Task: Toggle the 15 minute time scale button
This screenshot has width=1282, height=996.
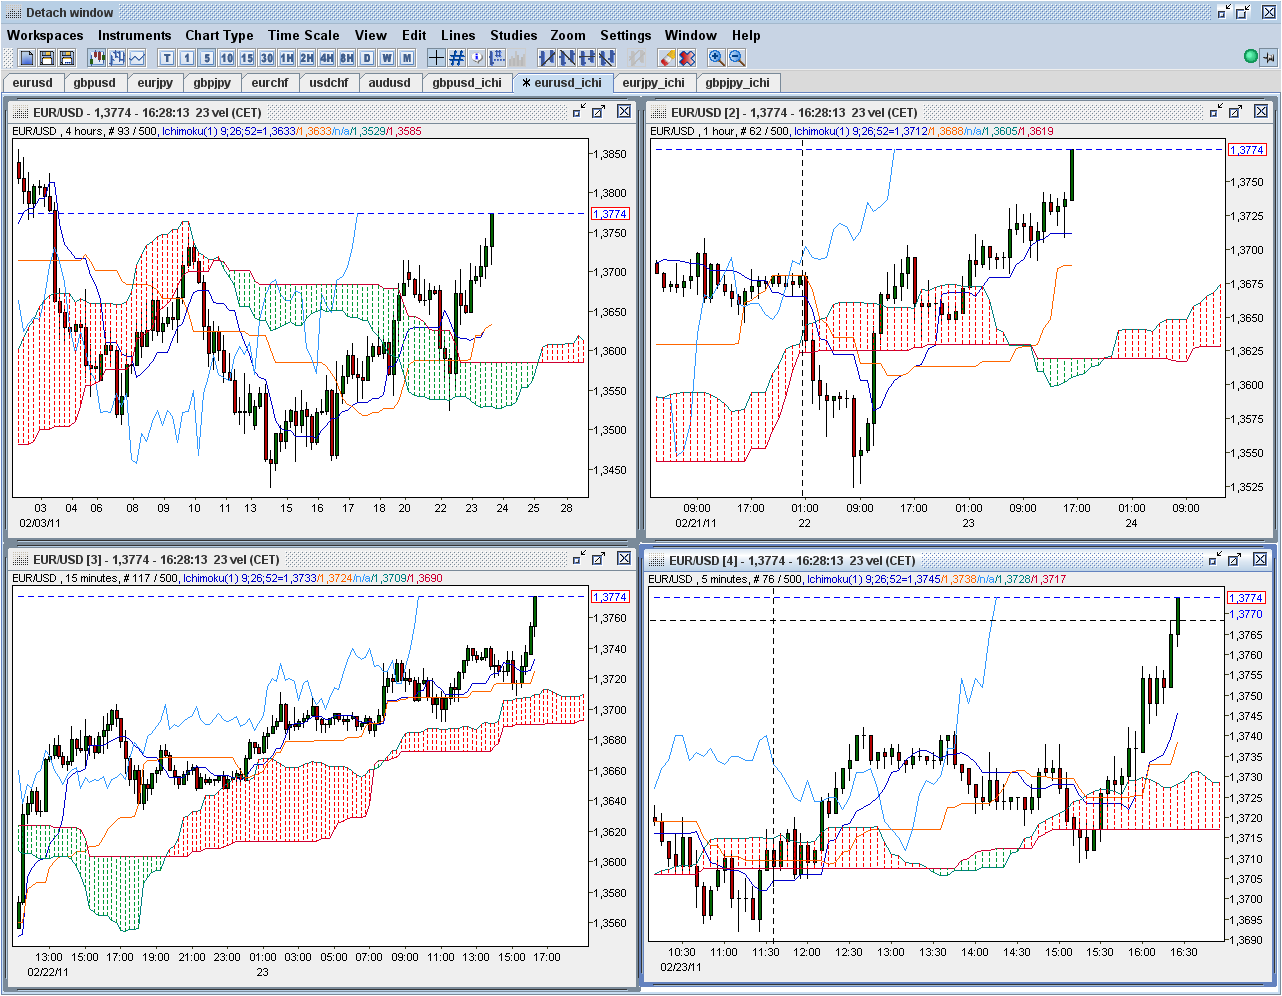Action: [x=247, y=58]
